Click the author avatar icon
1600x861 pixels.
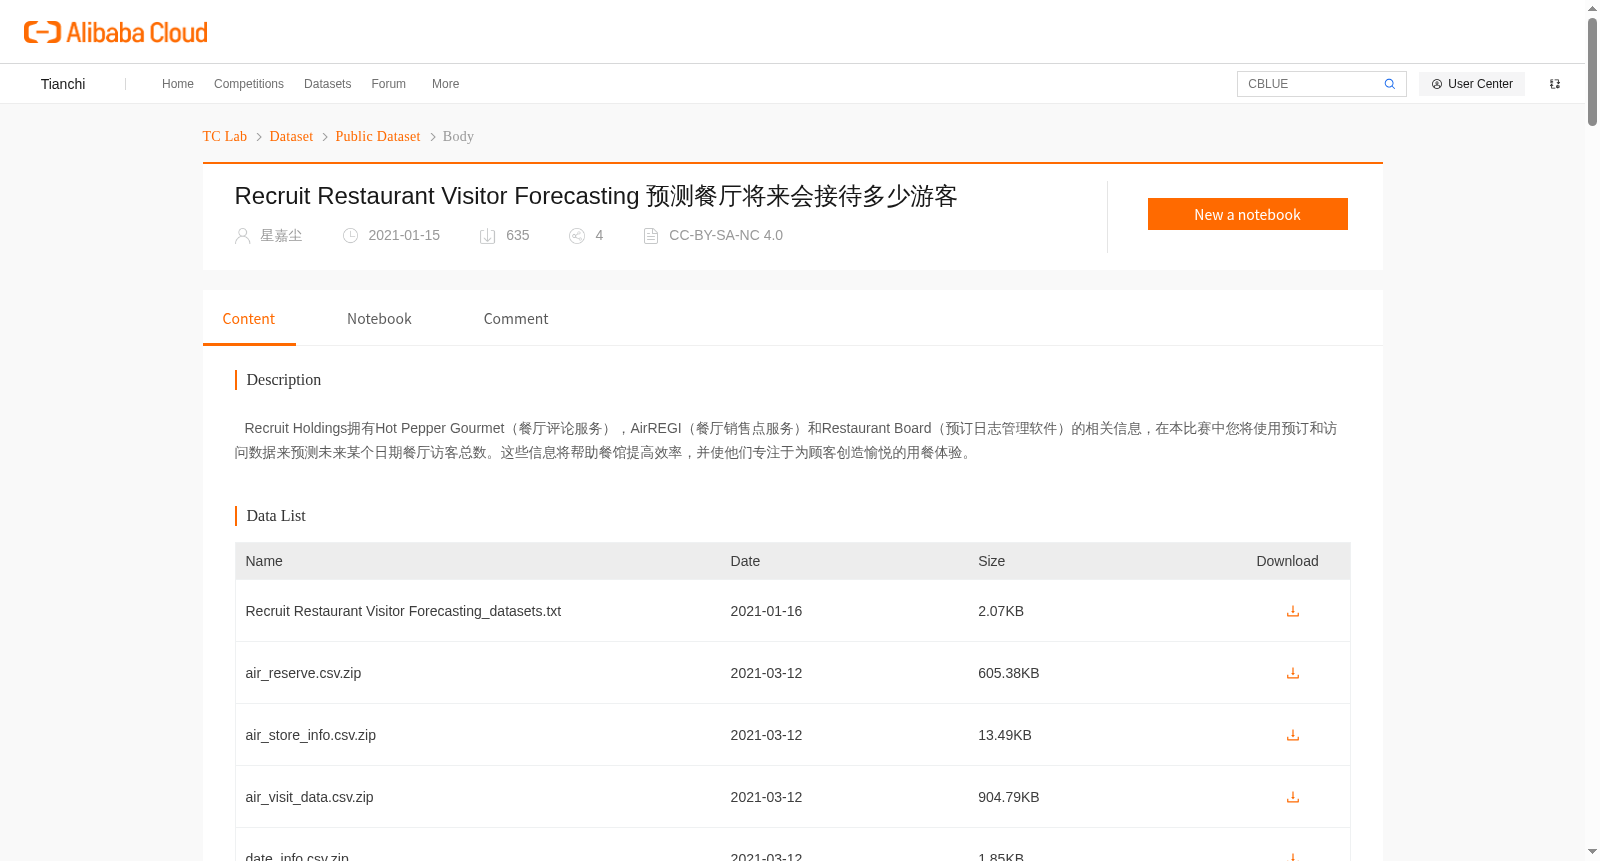242,236
